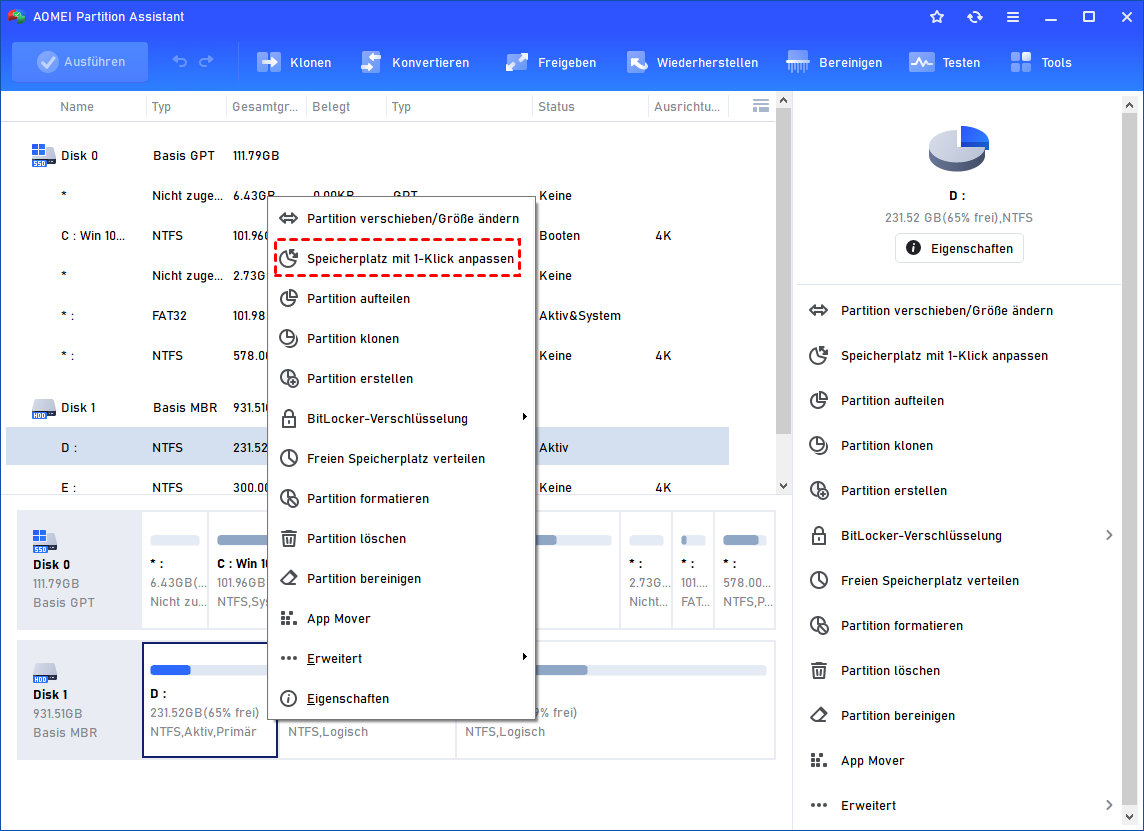Expand BitLocker-Verschlüsselung submenu in context menu
The height and width of the screenshot is (831, 1144).
[x=401, y=419]
